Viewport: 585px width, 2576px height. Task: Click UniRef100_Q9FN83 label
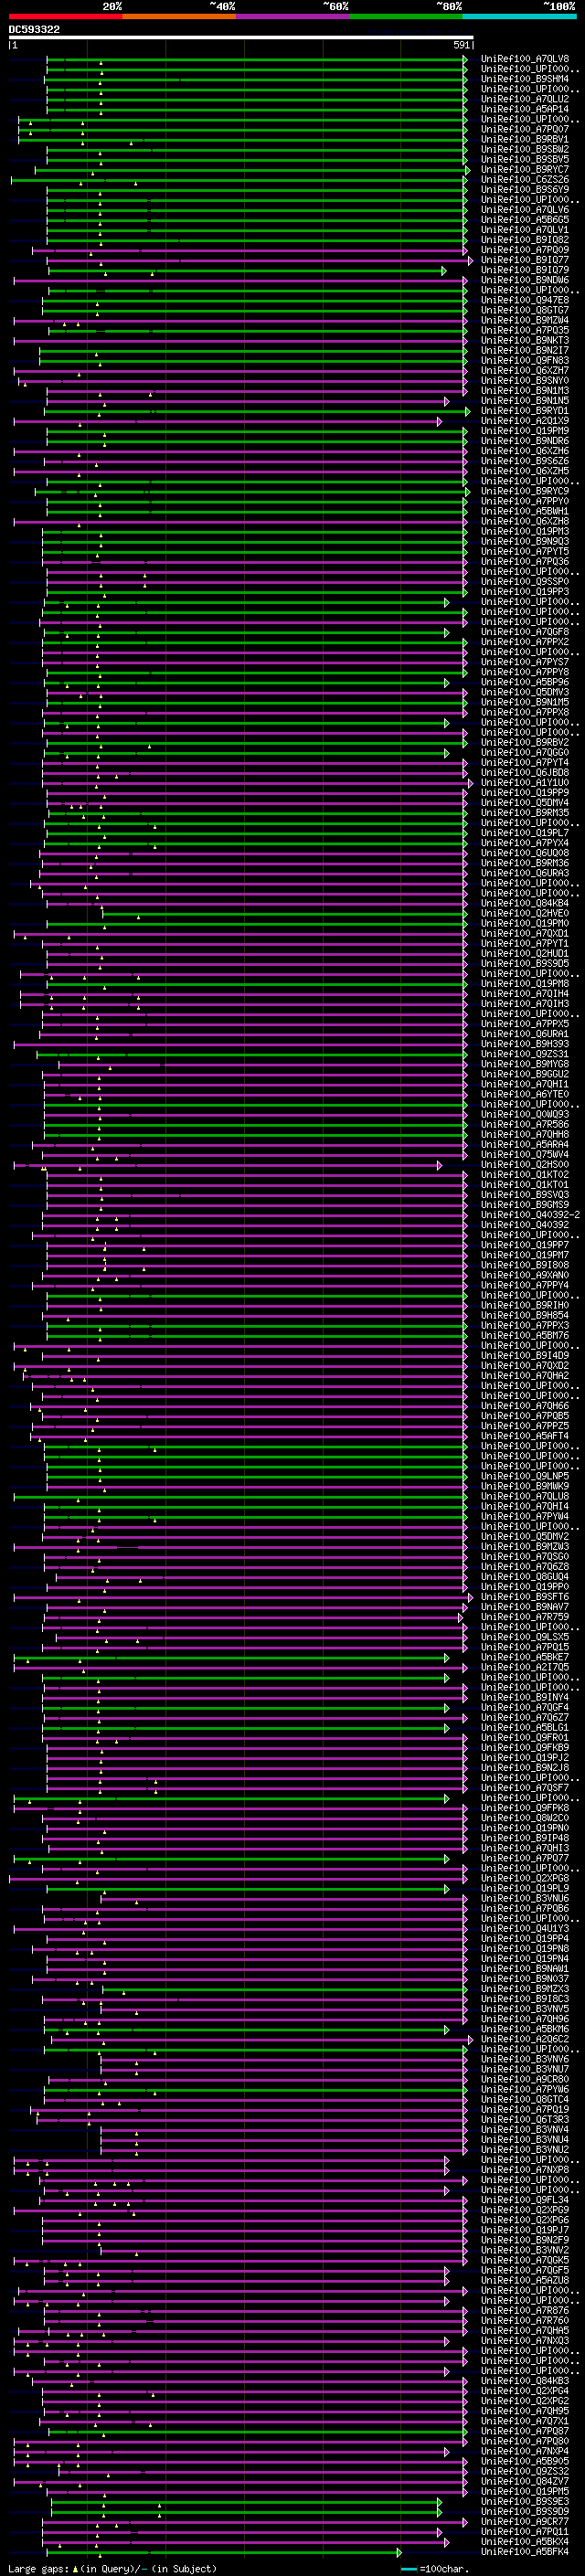pos(525,361)
